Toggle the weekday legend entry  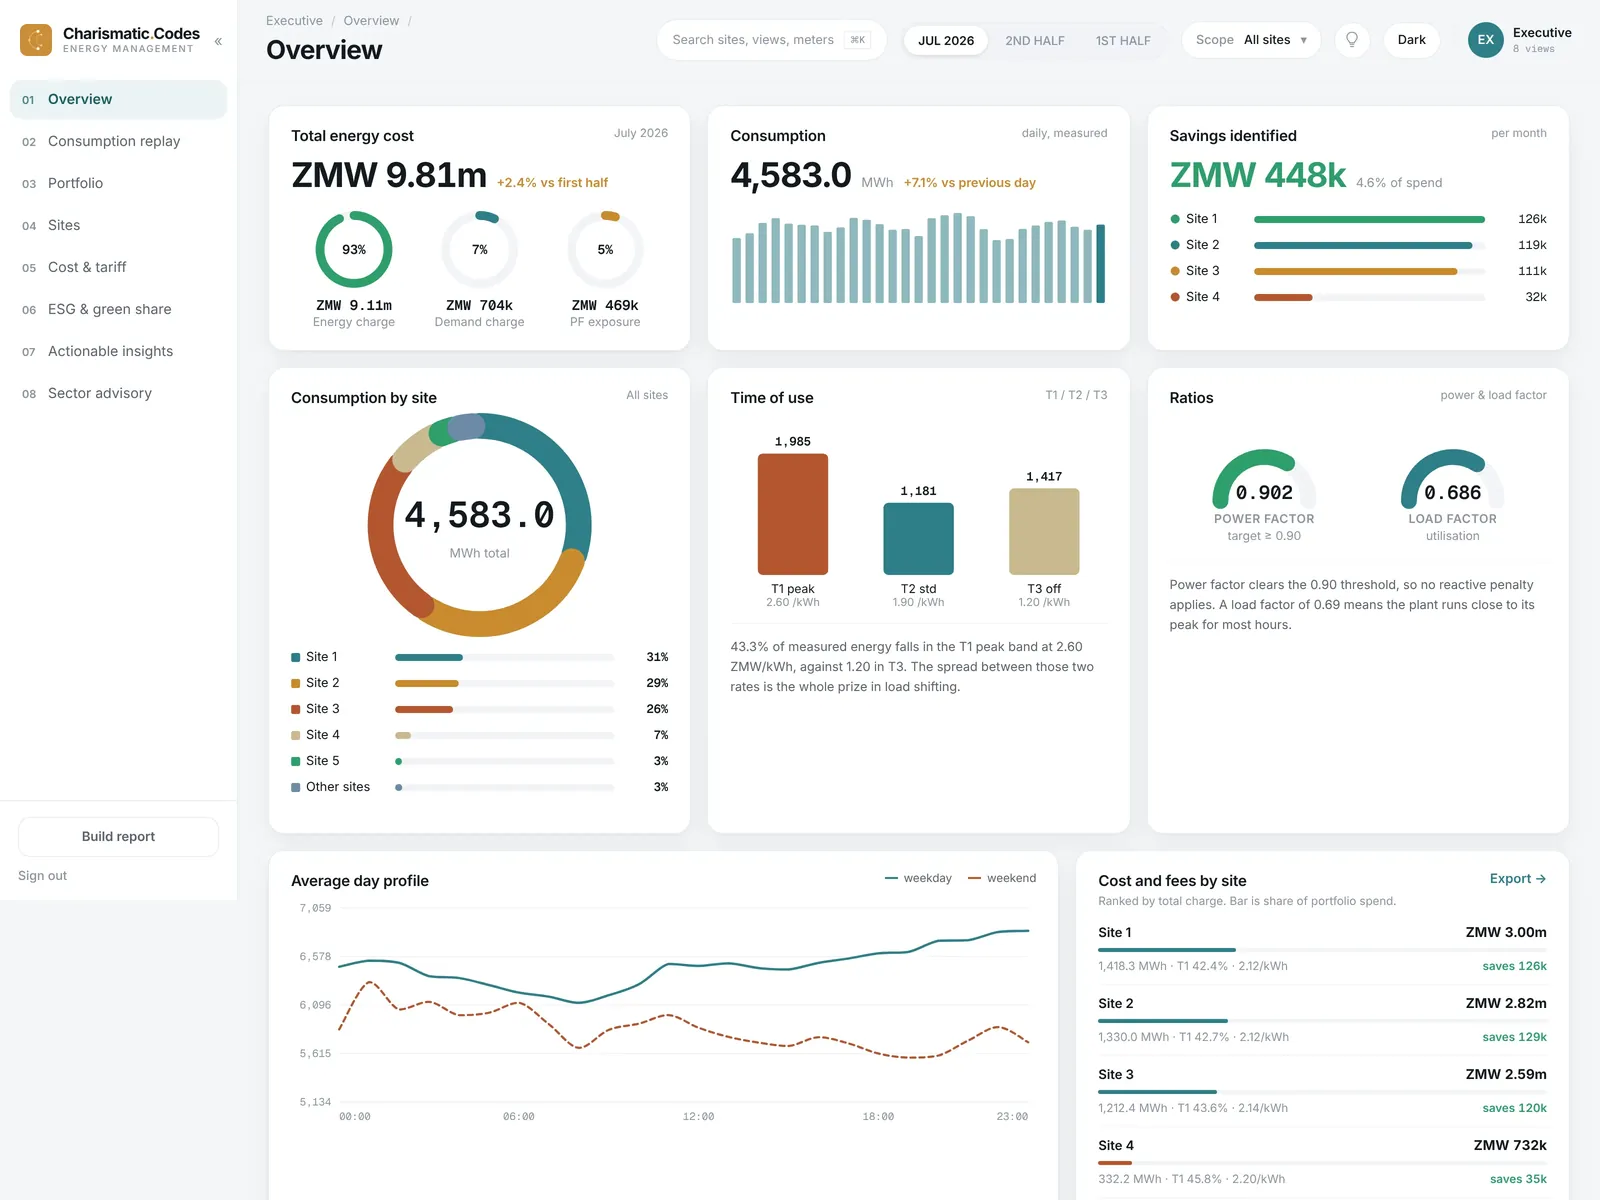click(x=918, y=878)
